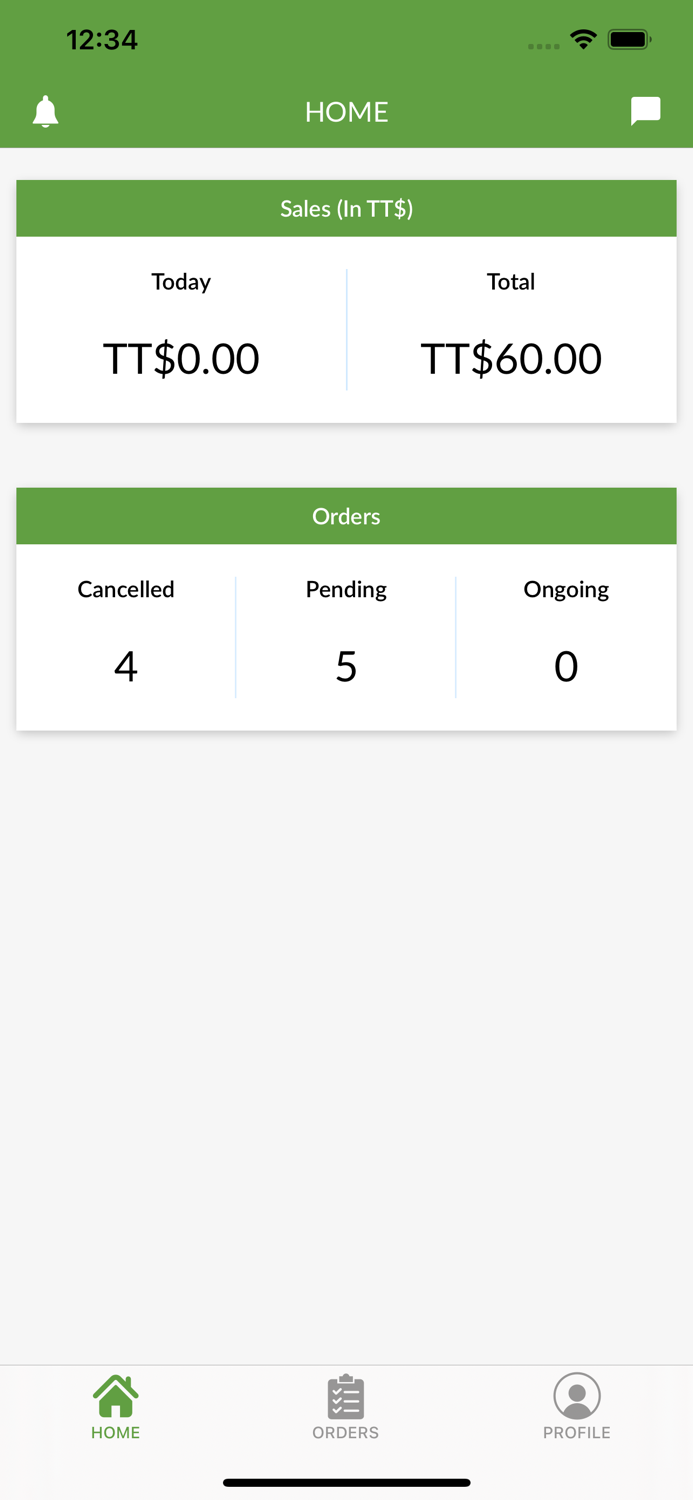Open the PROFILE tab
693x1500 pixels.
point(577,1406)
